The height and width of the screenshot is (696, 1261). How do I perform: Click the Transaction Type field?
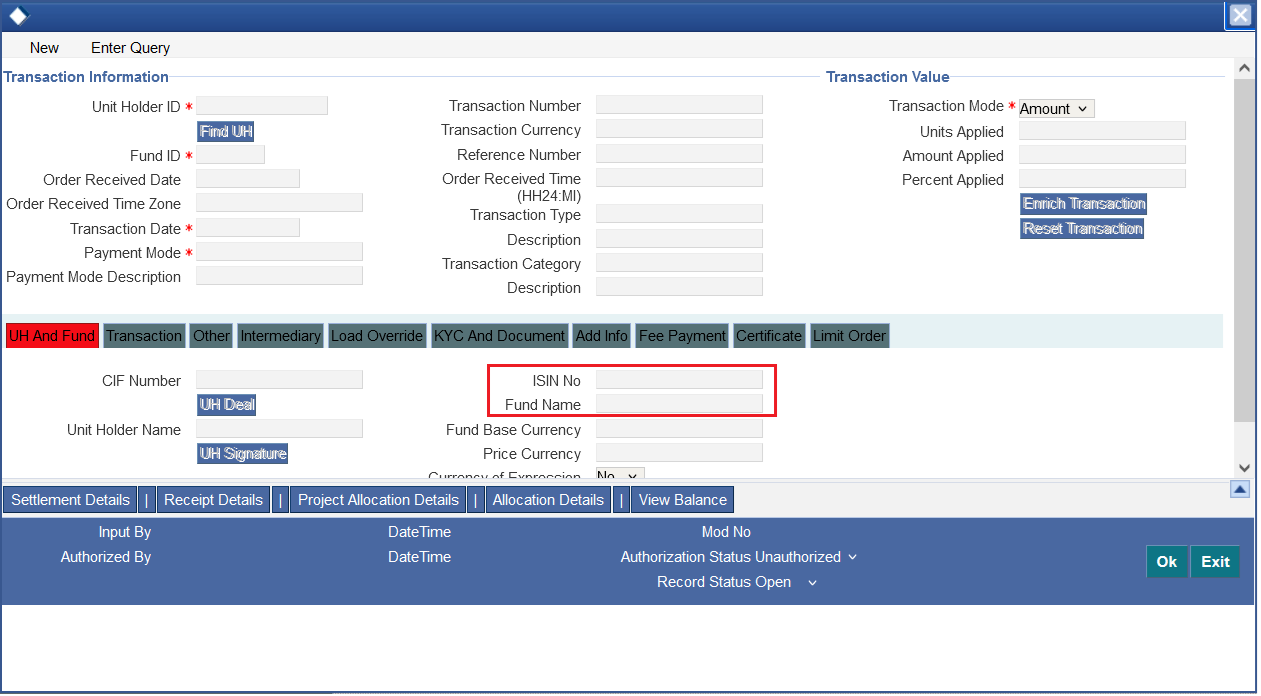coord(679,214)
